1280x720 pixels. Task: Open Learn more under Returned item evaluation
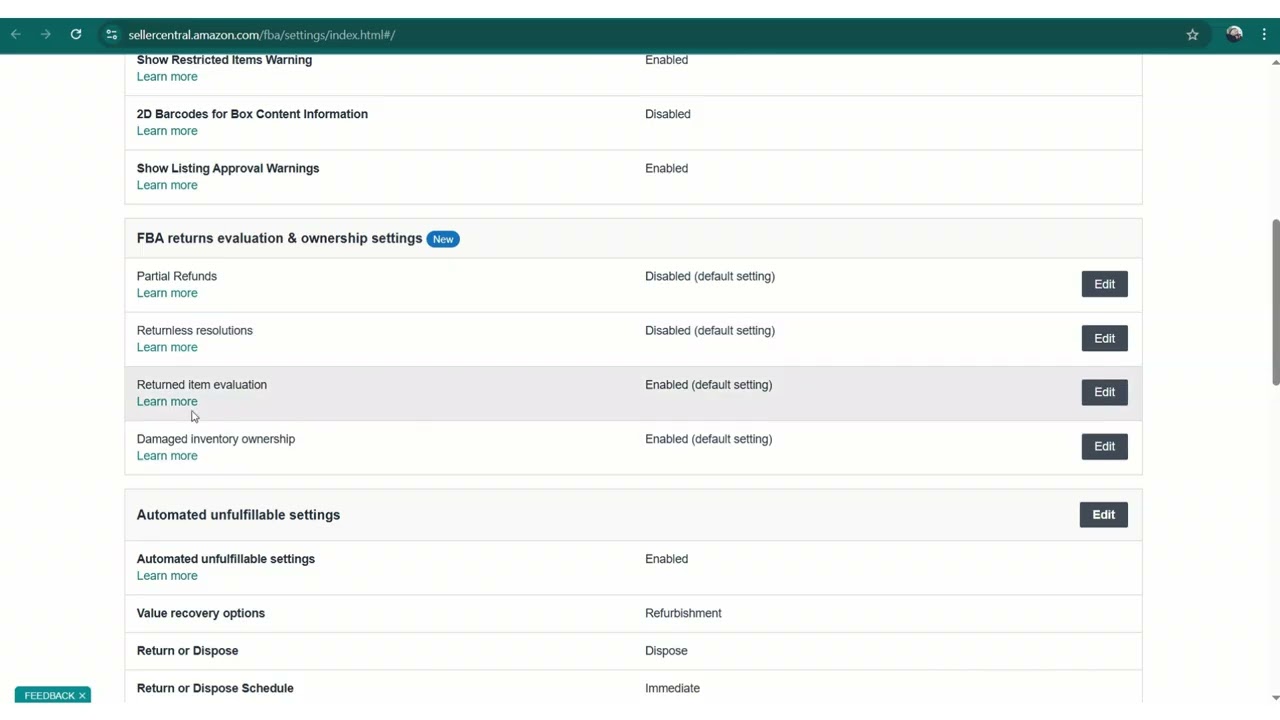click(167, 401)
